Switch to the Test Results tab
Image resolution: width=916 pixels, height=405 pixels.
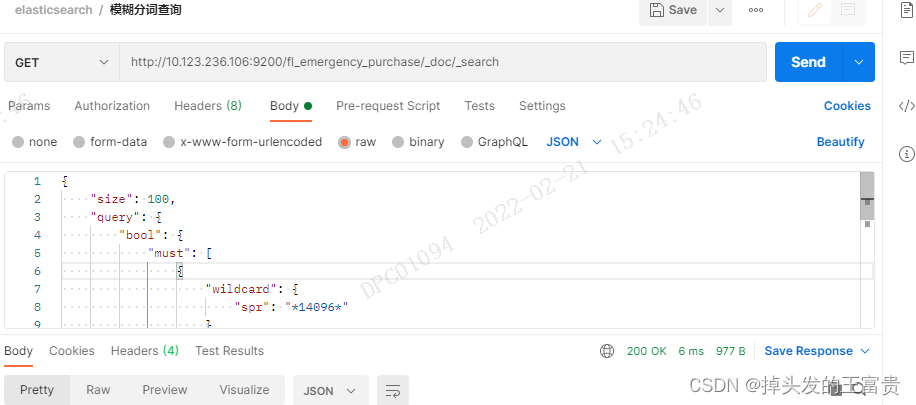coord(230,351)
